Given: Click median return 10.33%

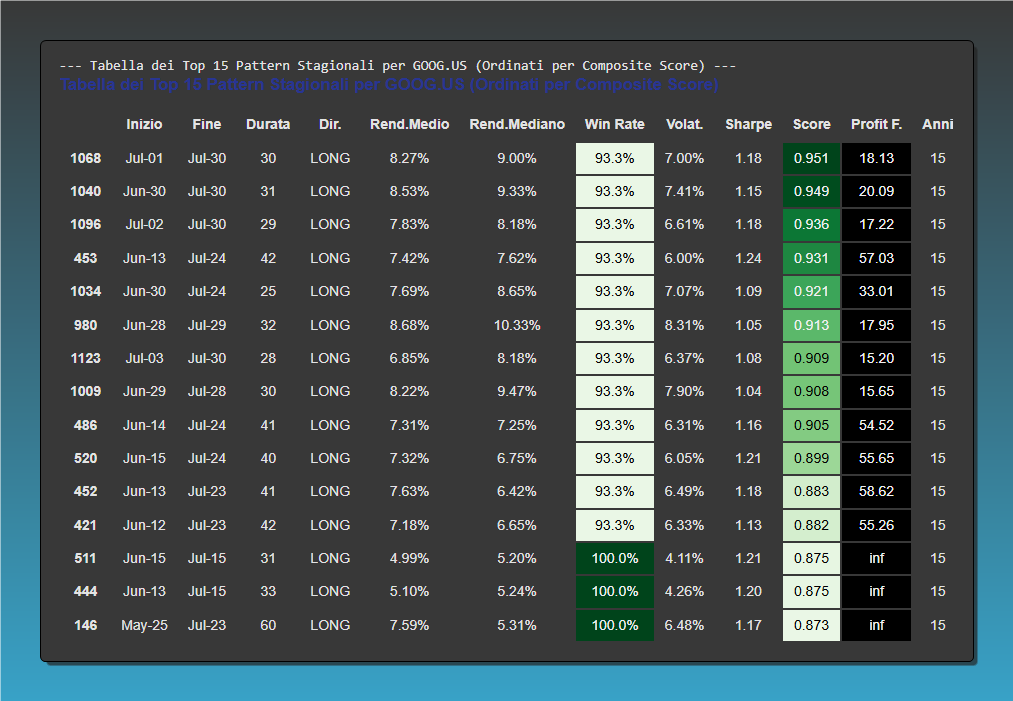Looking at the screenshot, I should tap(517, 325).
